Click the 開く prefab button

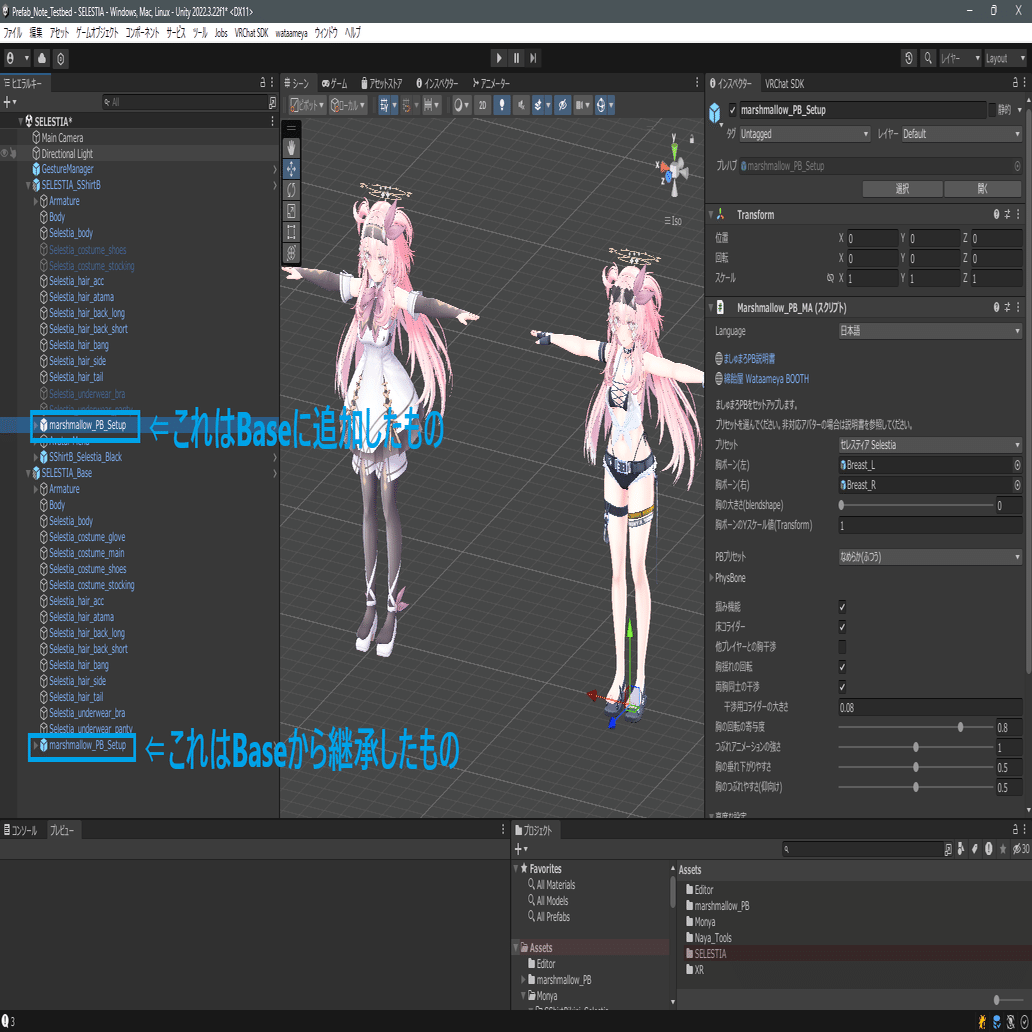click(x=983, y=189)
